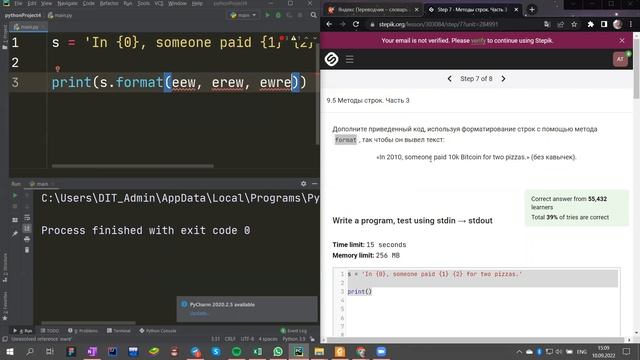Open the Window menu in PyCharm
Image resolution: width=640 pixels, height=360 pixels.
coord(177,3)
